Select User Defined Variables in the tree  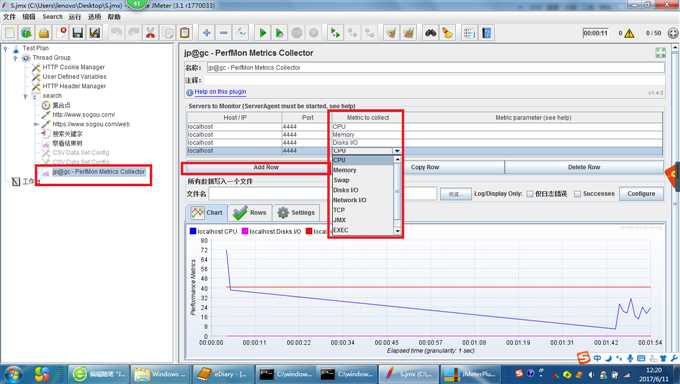(x=74, y=77)
